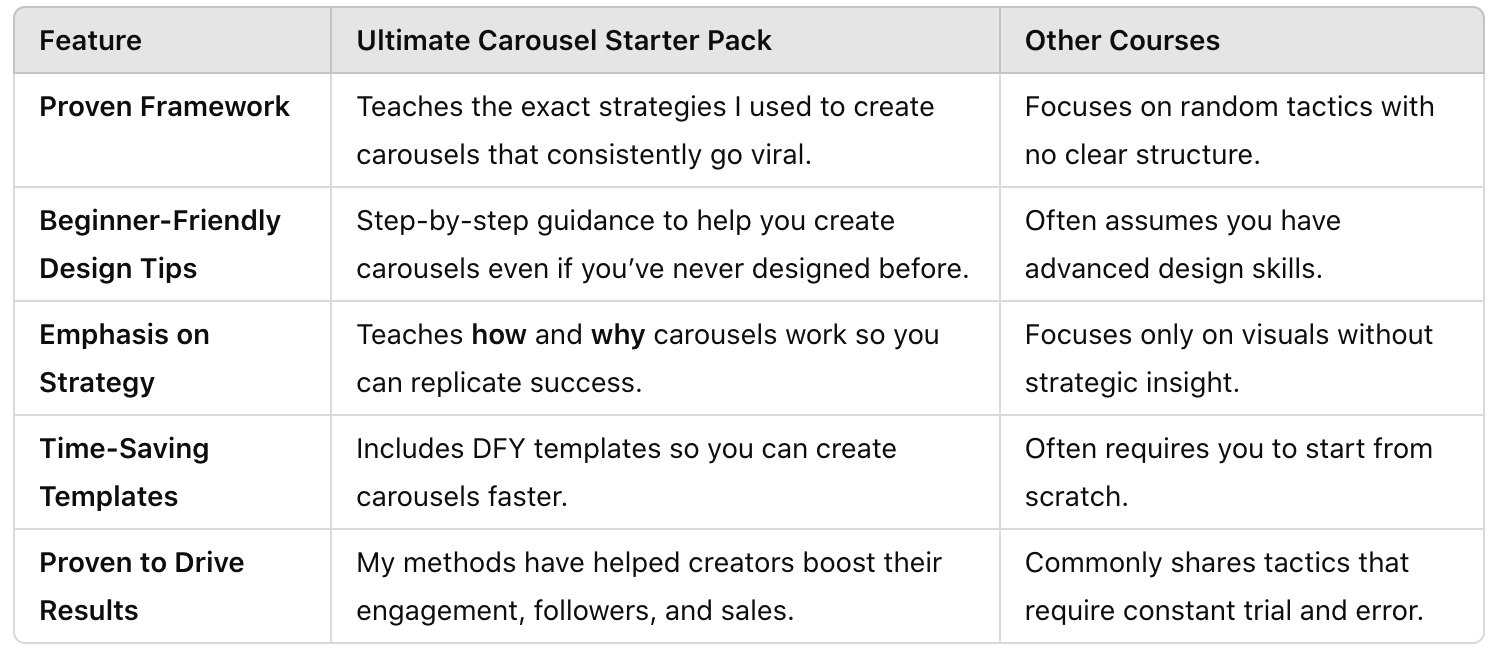This screenshot has height=656, width=1497.
Task: Click the Proven to Drive Results label
Action: tap(142, 586)
